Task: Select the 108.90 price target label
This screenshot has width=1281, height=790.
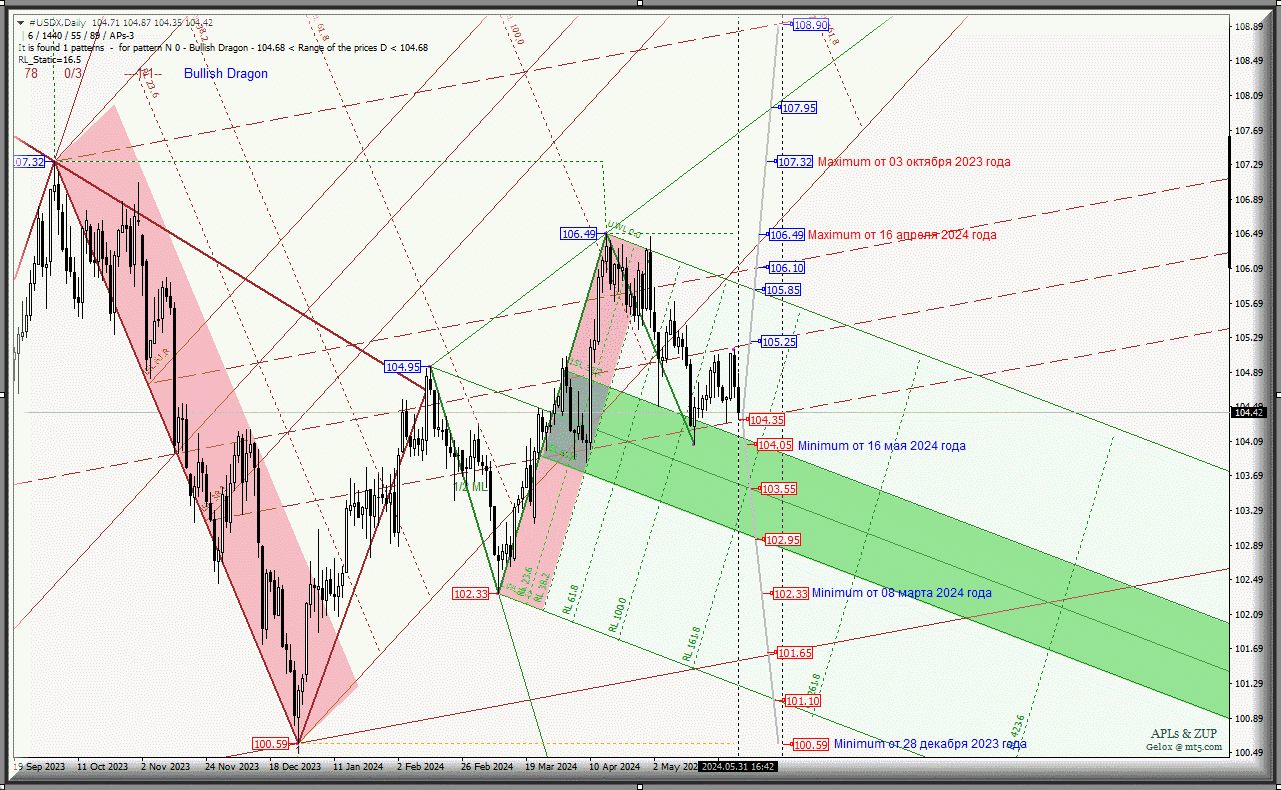Action: 810,25
